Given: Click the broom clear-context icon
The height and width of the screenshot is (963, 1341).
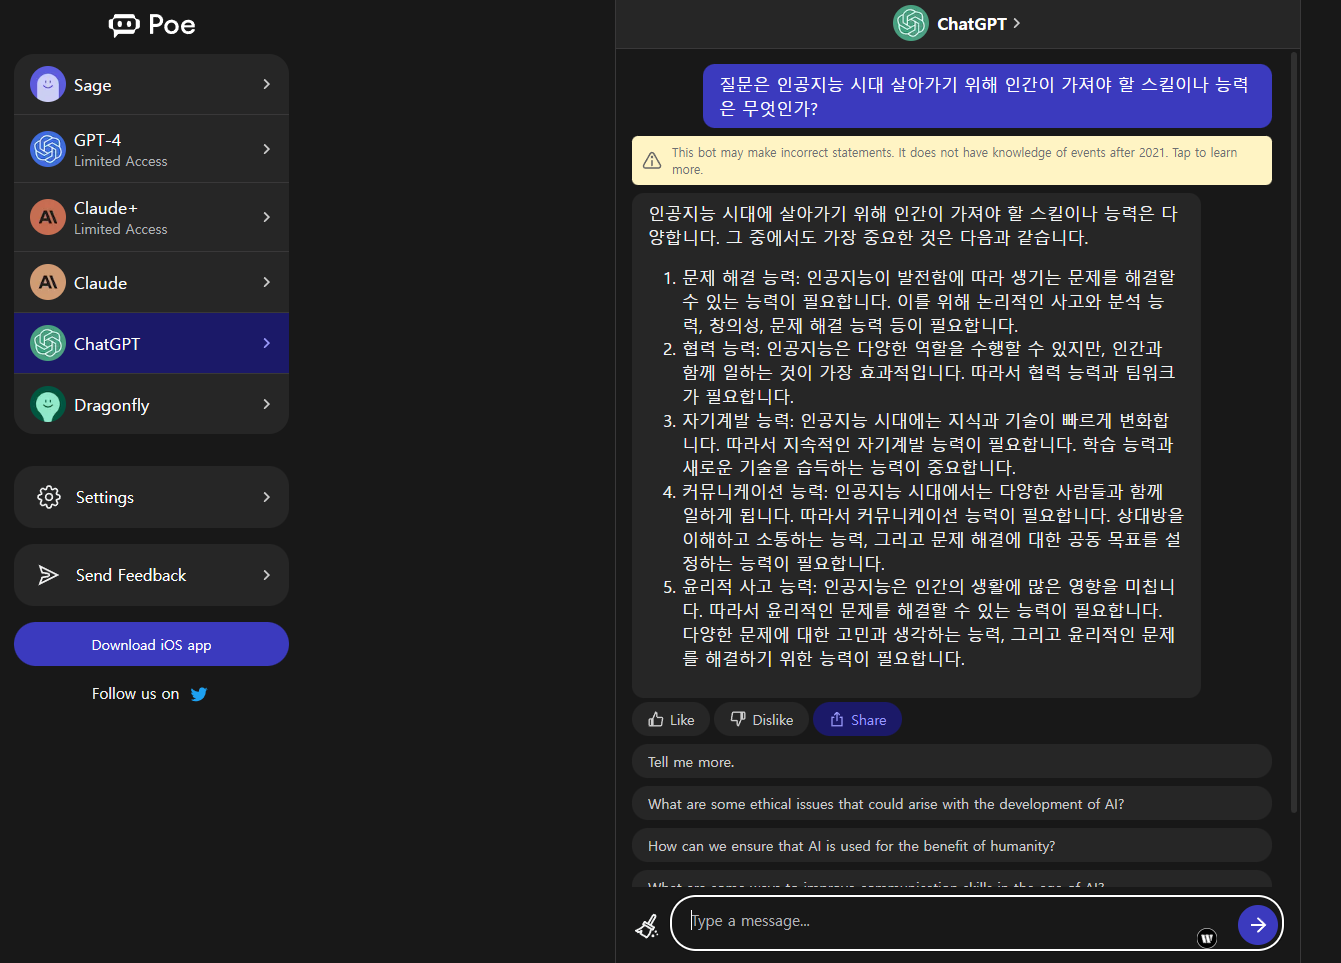Looking at the screenshot, I should (x=647, y=926).
